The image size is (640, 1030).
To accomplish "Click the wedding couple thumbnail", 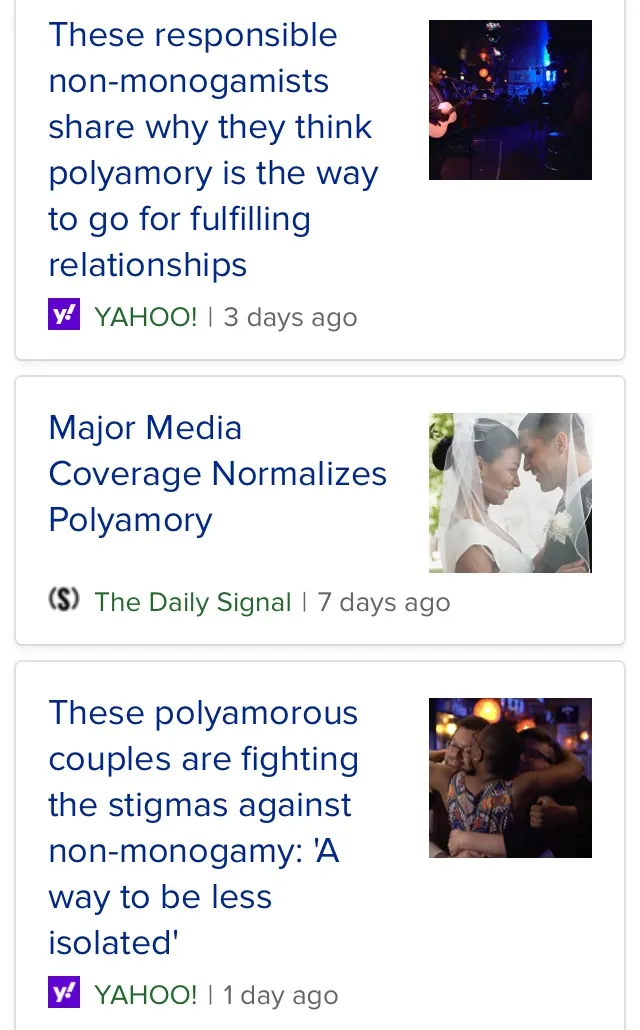I will coord(510,493).
